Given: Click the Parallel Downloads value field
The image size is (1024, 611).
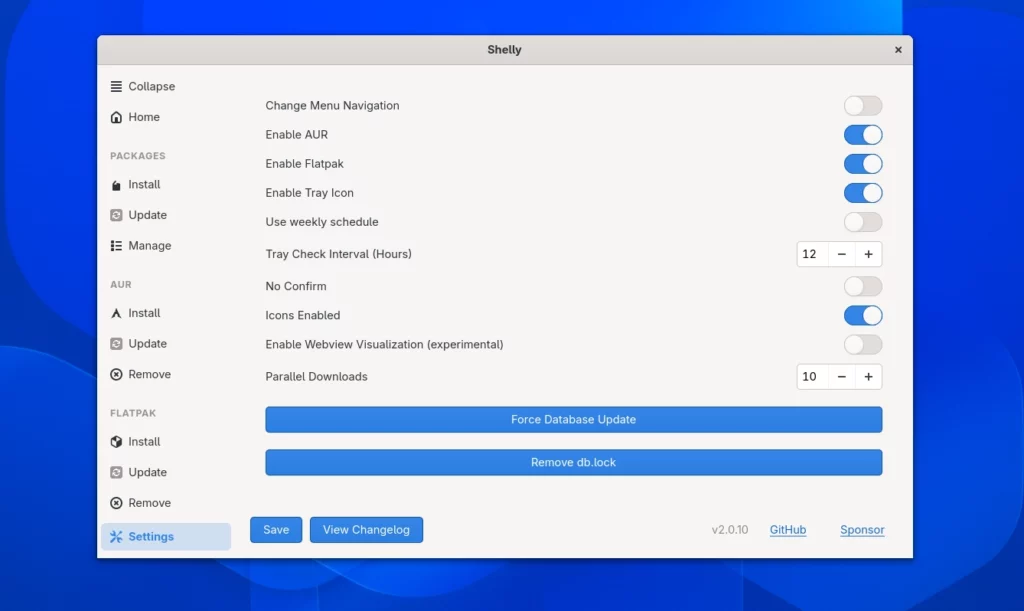Looking at the screenshot, I should tap(811, 377).
